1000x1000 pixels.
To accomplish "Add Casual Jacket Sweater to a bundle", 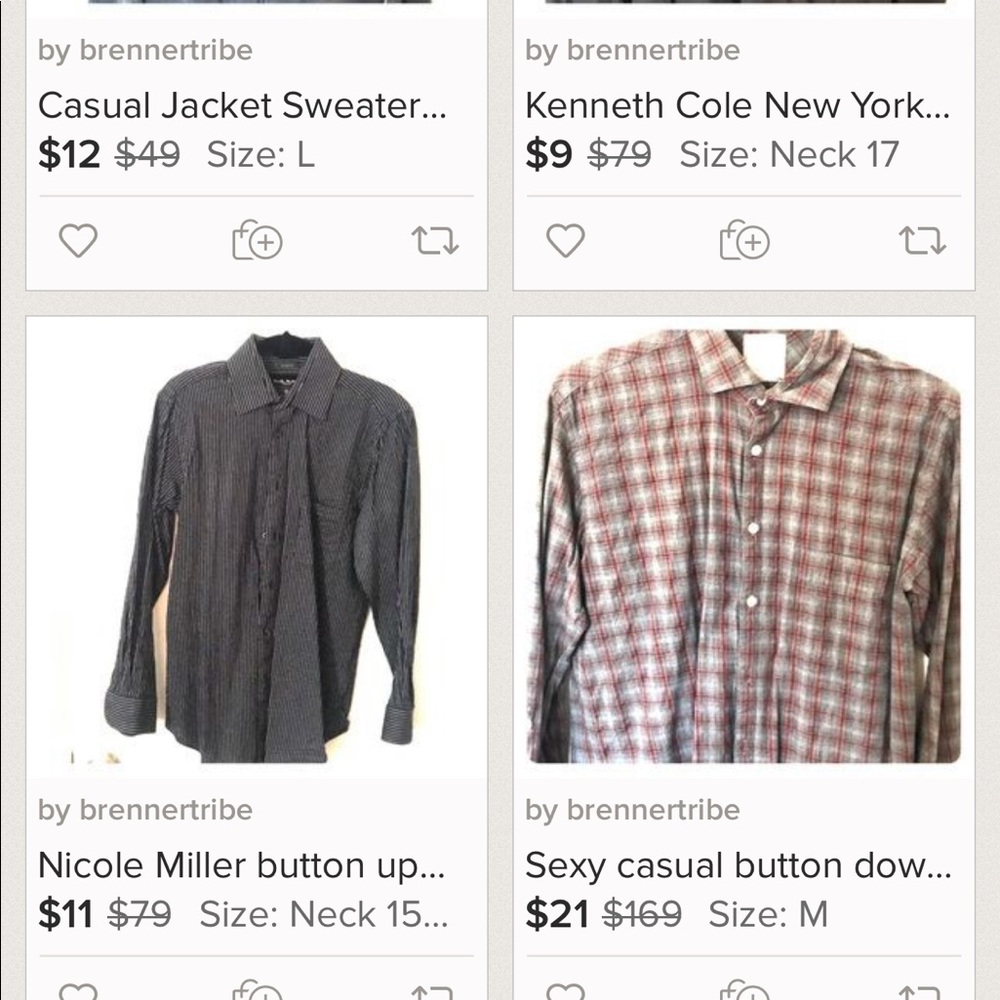I will pos(256,240).
